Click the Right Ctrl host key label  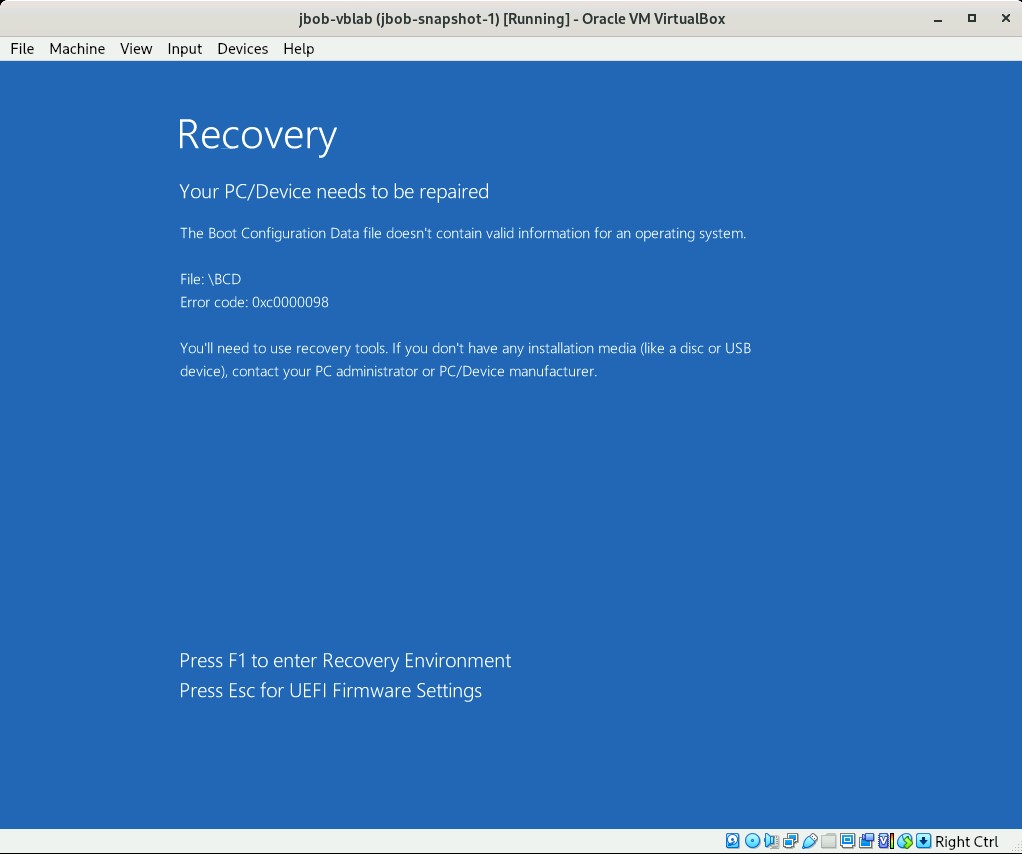coord(967,841)
